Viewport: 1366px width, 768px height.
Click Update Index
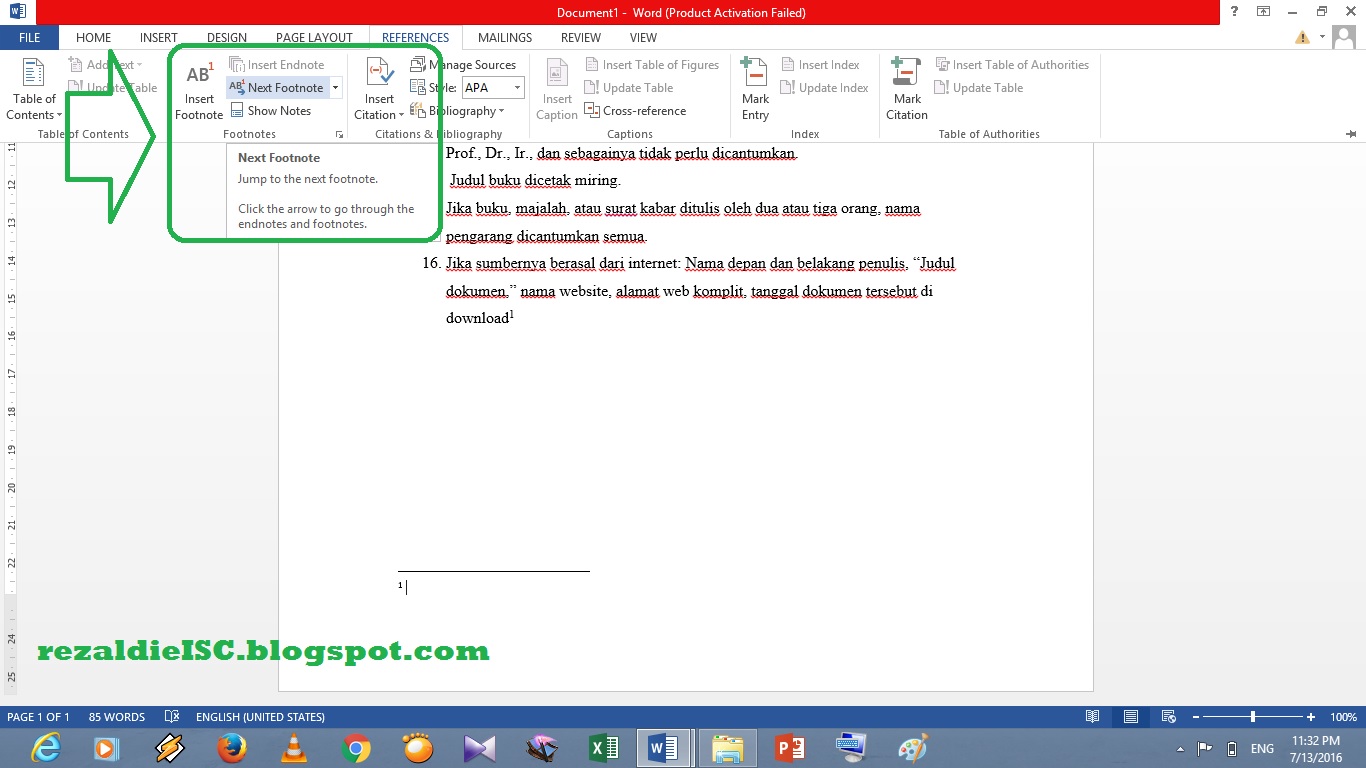click(825, 88)
